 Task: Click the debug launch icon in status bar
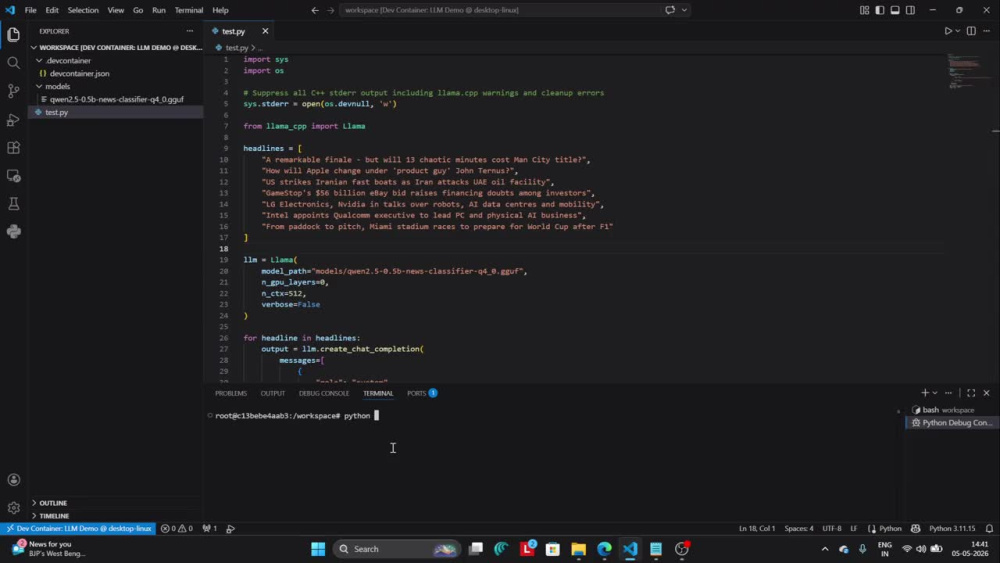click(230, 529)
